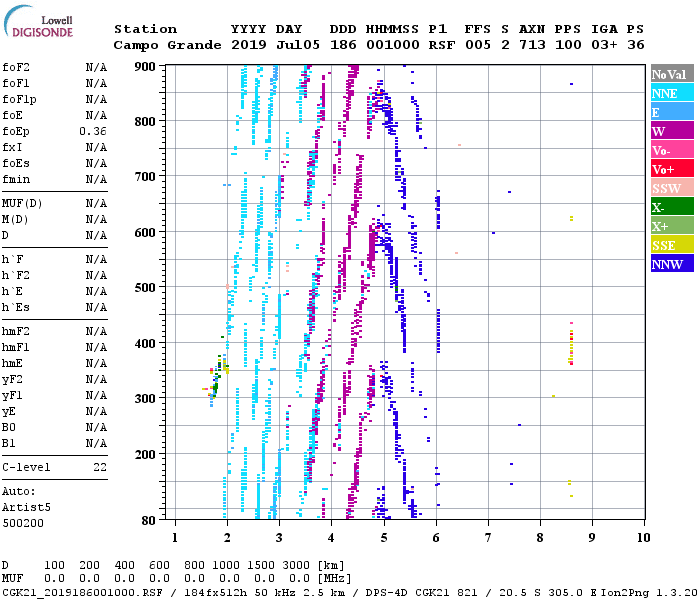700x600 pixels.
Task: Click the B1 parameter label
Action: point(9,443)
